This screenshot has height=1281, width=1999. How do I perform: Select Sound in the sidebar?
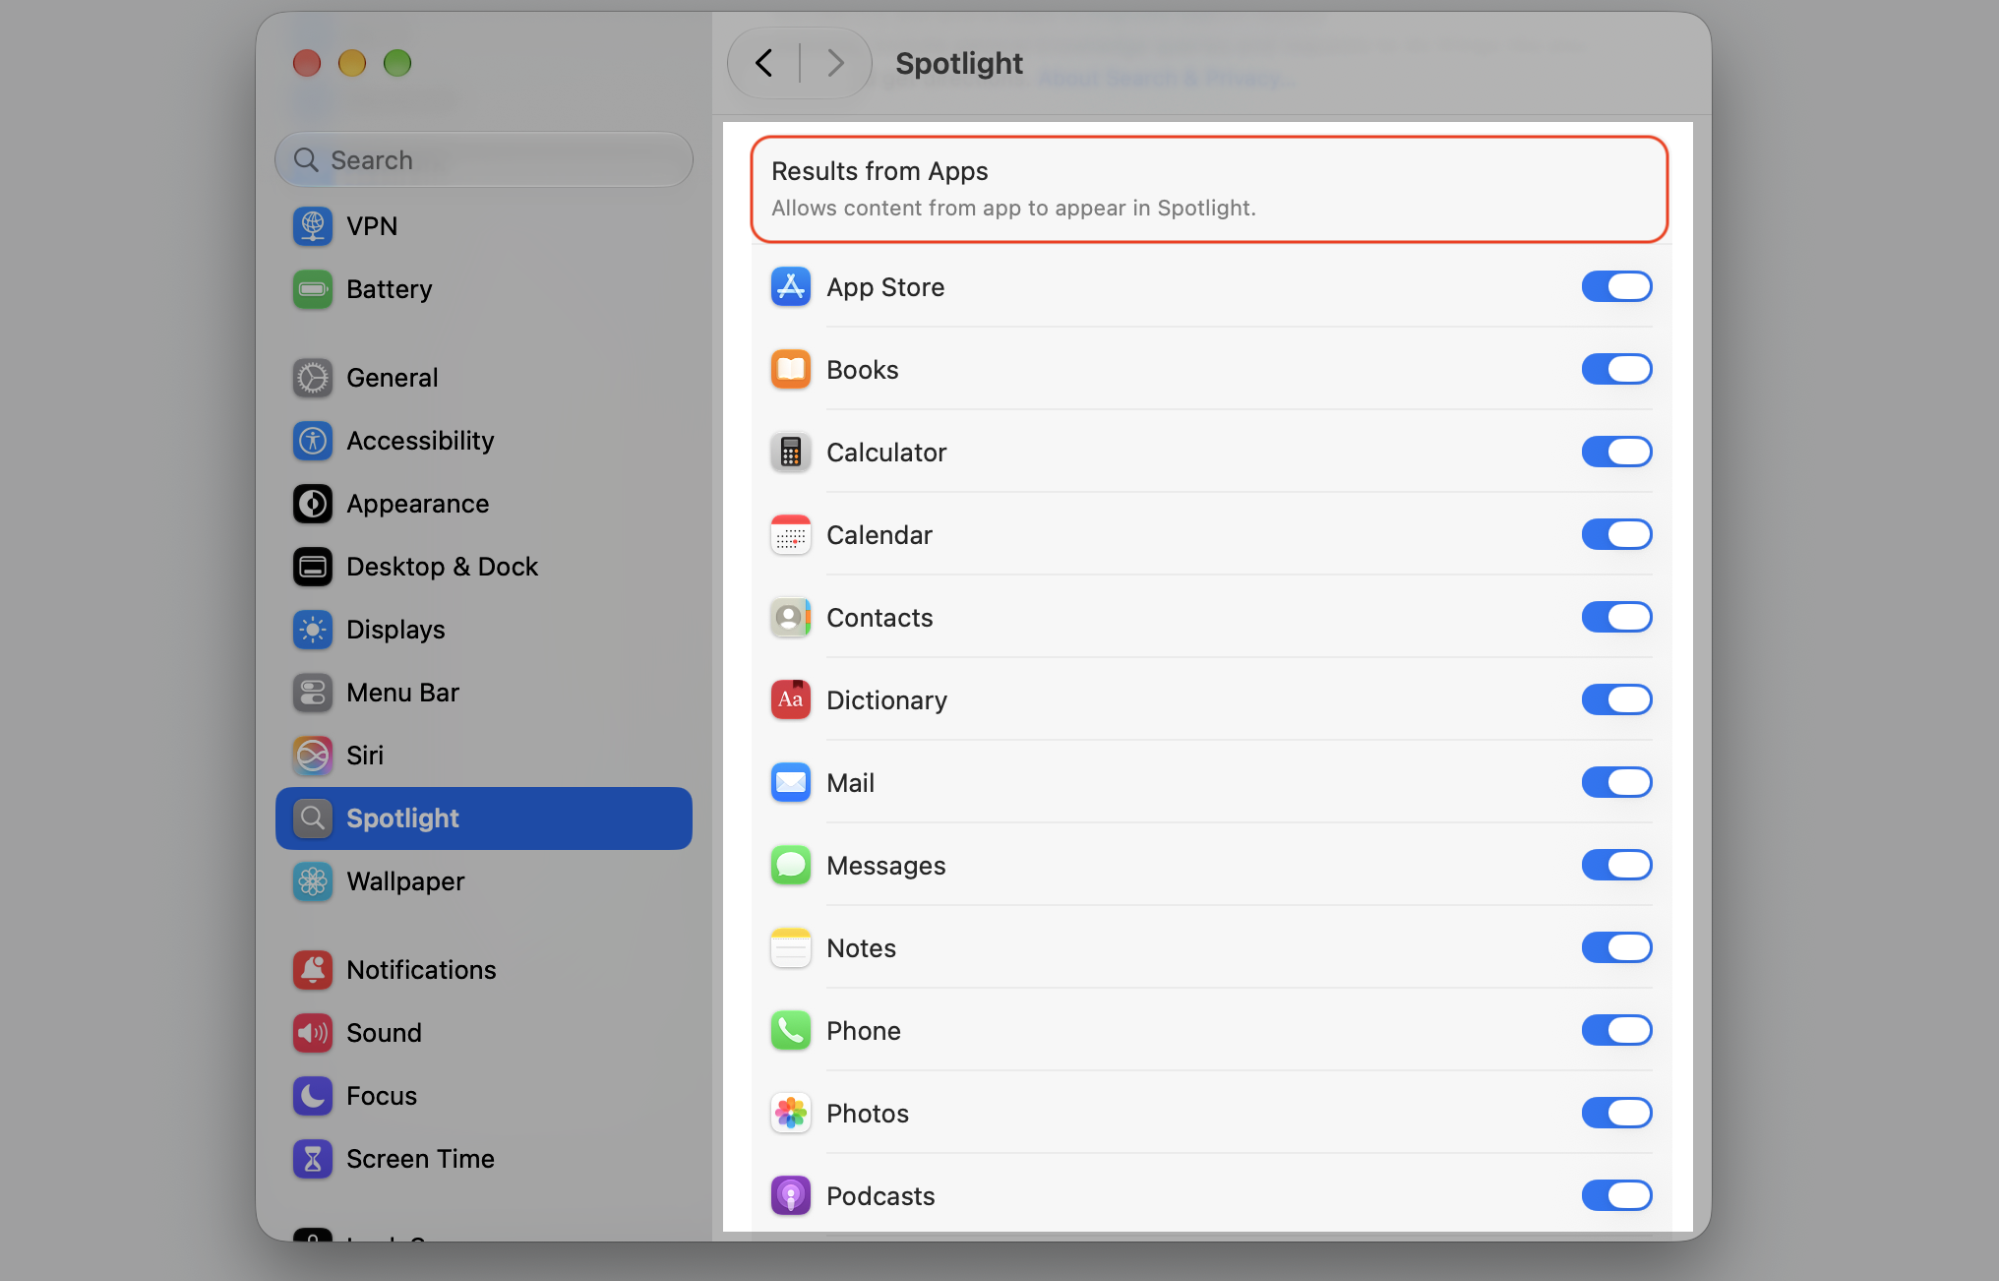(x=483, y=1033)
